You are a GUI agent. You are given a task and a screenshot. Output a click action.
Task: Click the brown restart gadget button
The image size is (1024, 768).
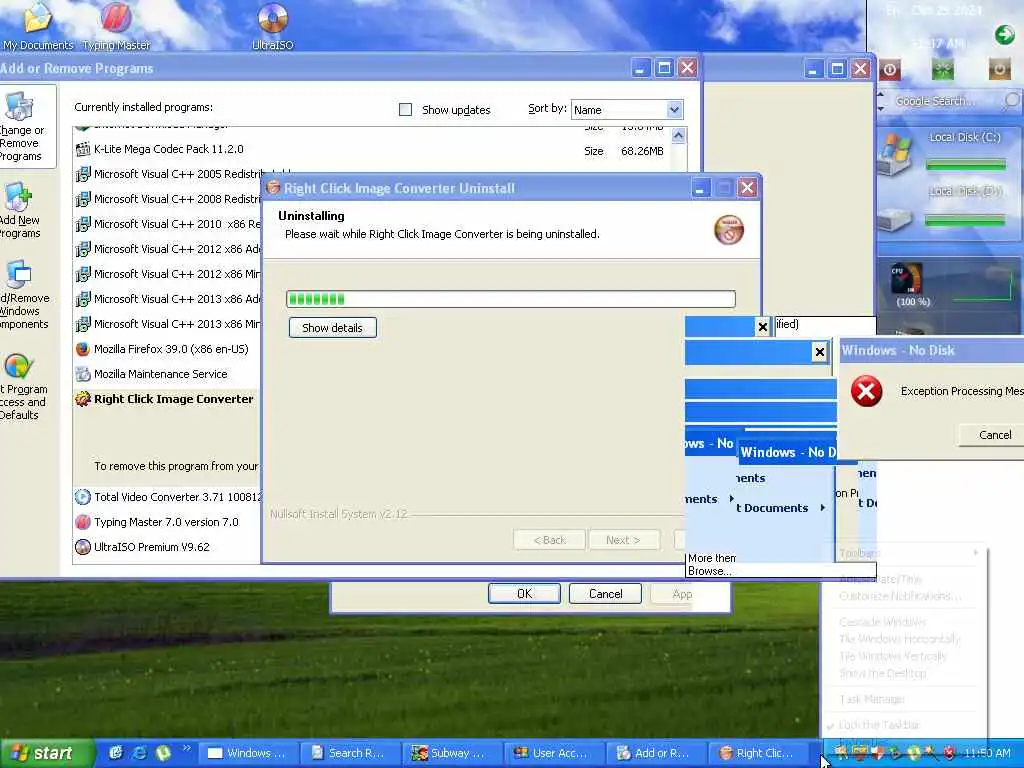pyautogui.click(x=999, y=69)
